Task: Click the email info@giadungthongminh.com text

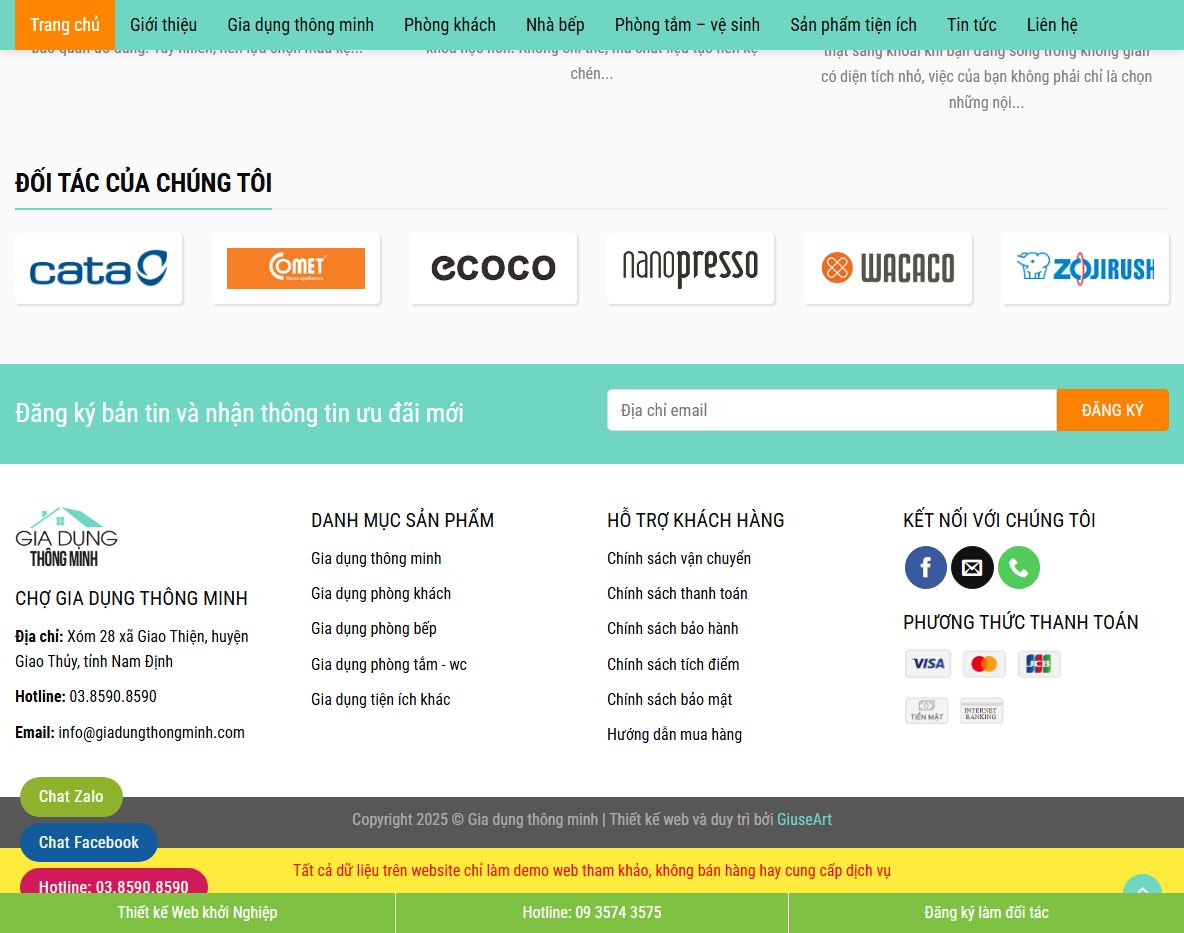Action: coord(151,732)
